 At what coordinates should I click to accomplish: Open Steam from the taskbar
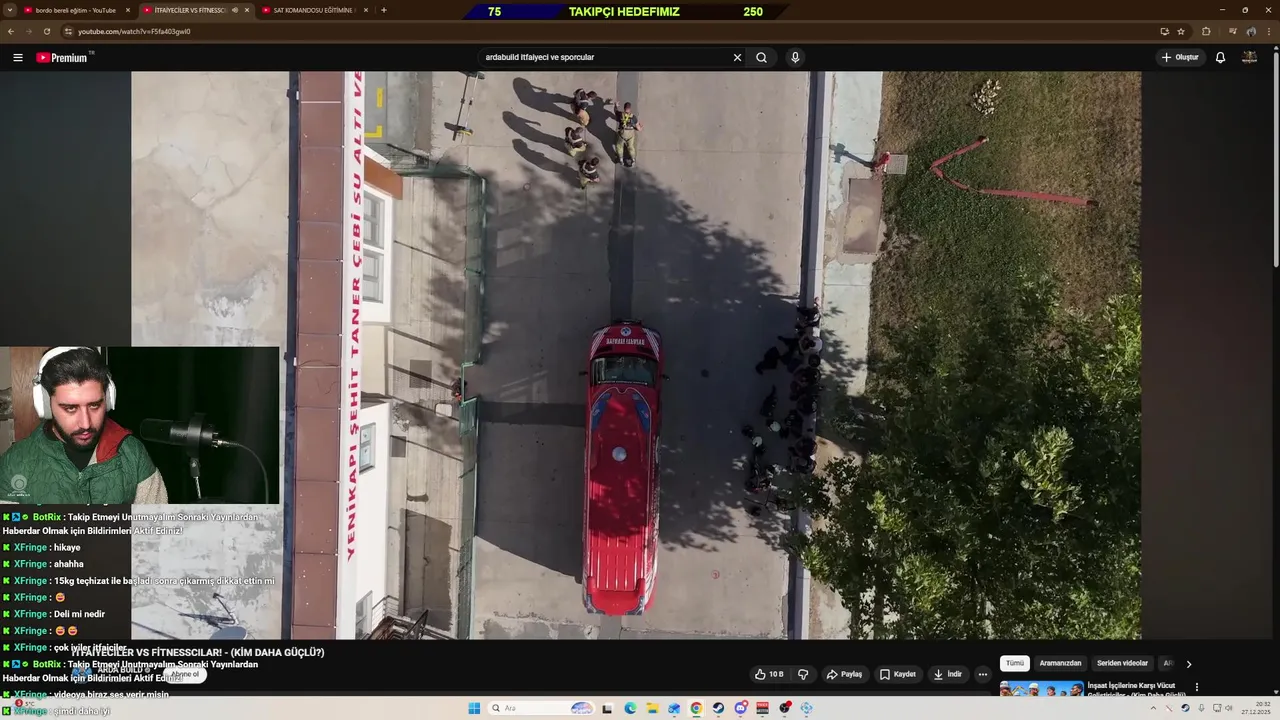click(x=718, y=708)
